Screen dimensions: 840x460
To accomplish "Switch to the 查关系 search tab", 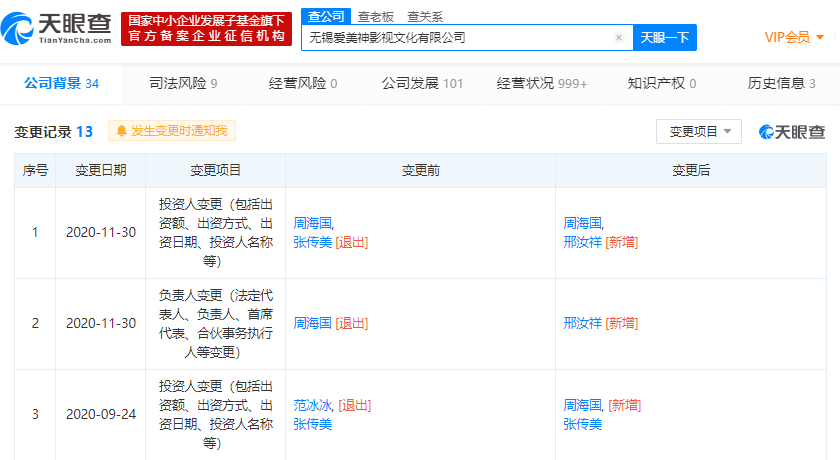I will click(425, 17).
